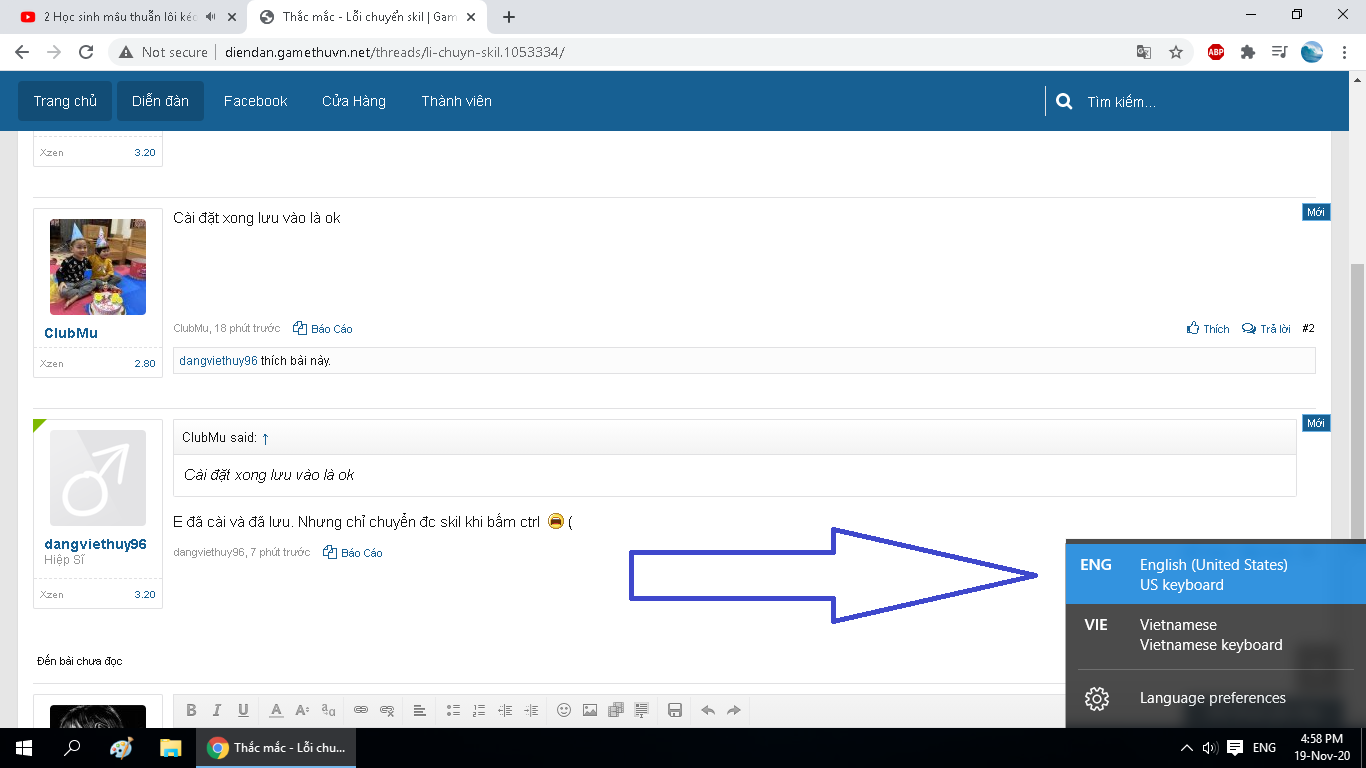Click the outdent icon in editor
Image resolution: width=1366 pixels, height=768 pixels.
coord(505,710)
